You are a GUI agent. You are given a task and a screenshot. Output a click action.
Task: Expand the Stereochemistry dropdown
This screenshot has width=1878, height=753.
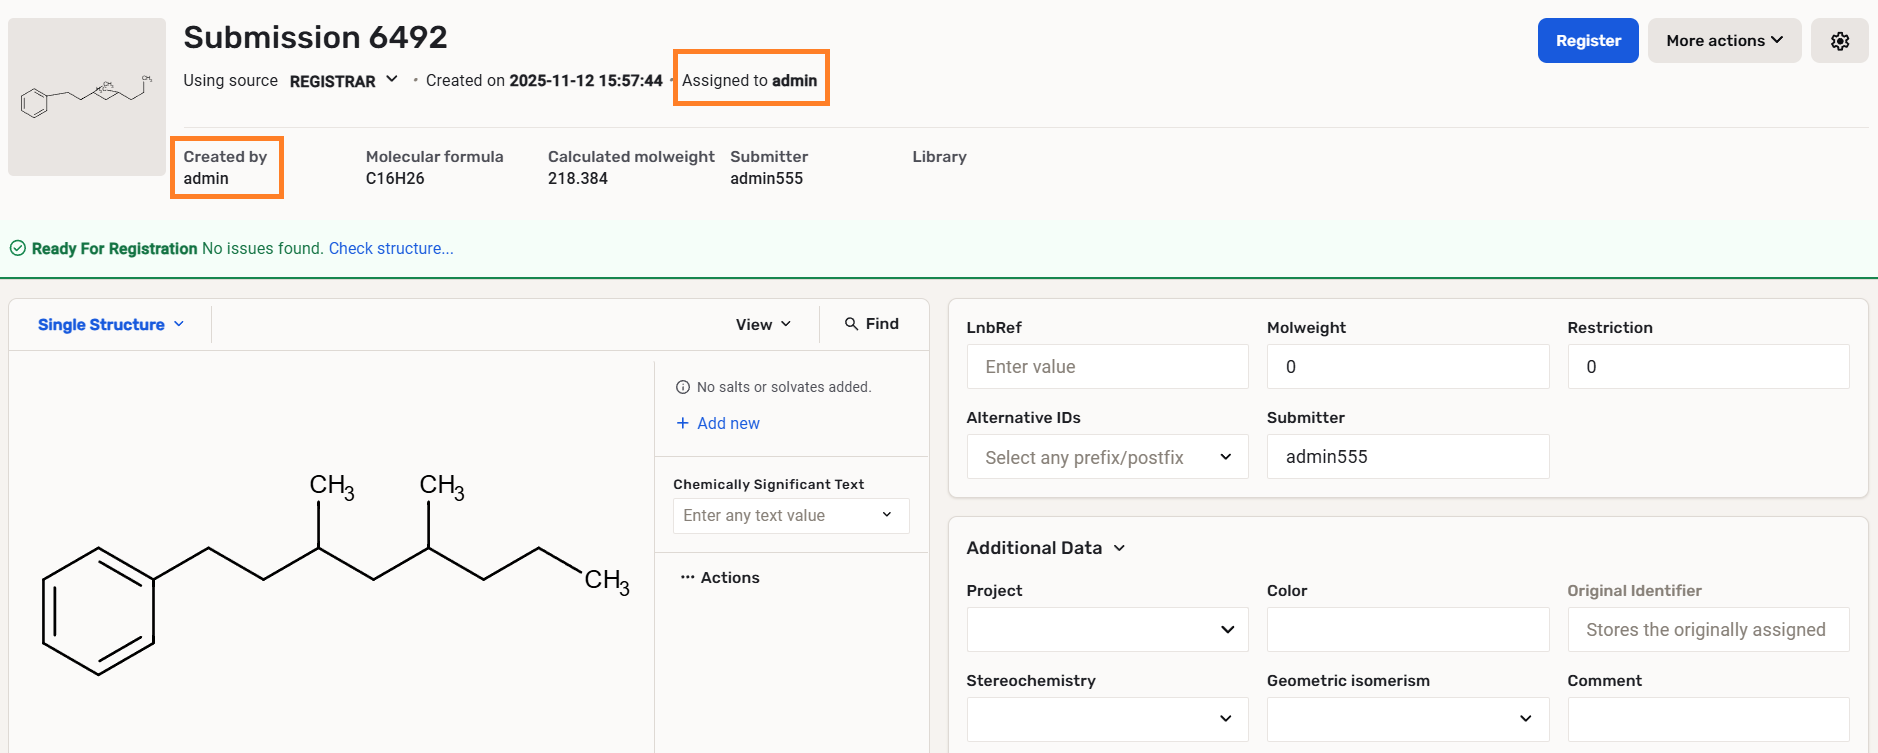click(x=1107, y=719)
